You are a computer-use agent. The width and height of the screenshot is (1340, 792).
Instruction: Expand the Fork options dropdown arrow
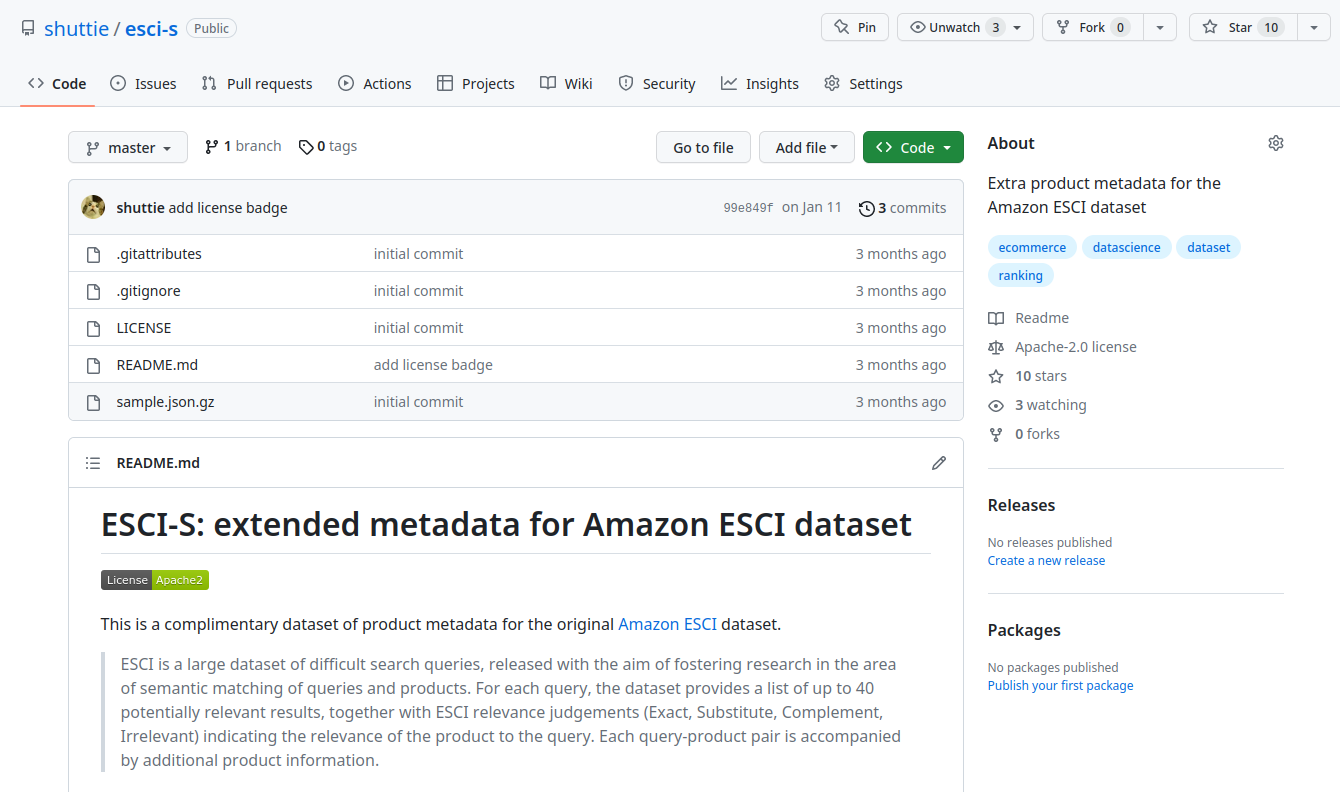pyautogui.click(x=1160, y=27)
